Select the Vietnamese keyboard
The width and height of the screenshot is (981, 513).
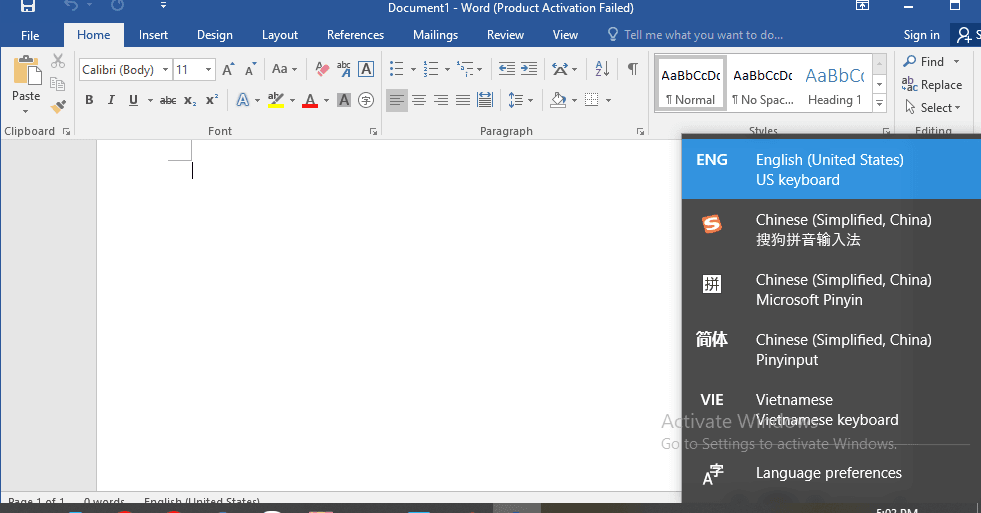pyautogui.click(x=831, y=410)
